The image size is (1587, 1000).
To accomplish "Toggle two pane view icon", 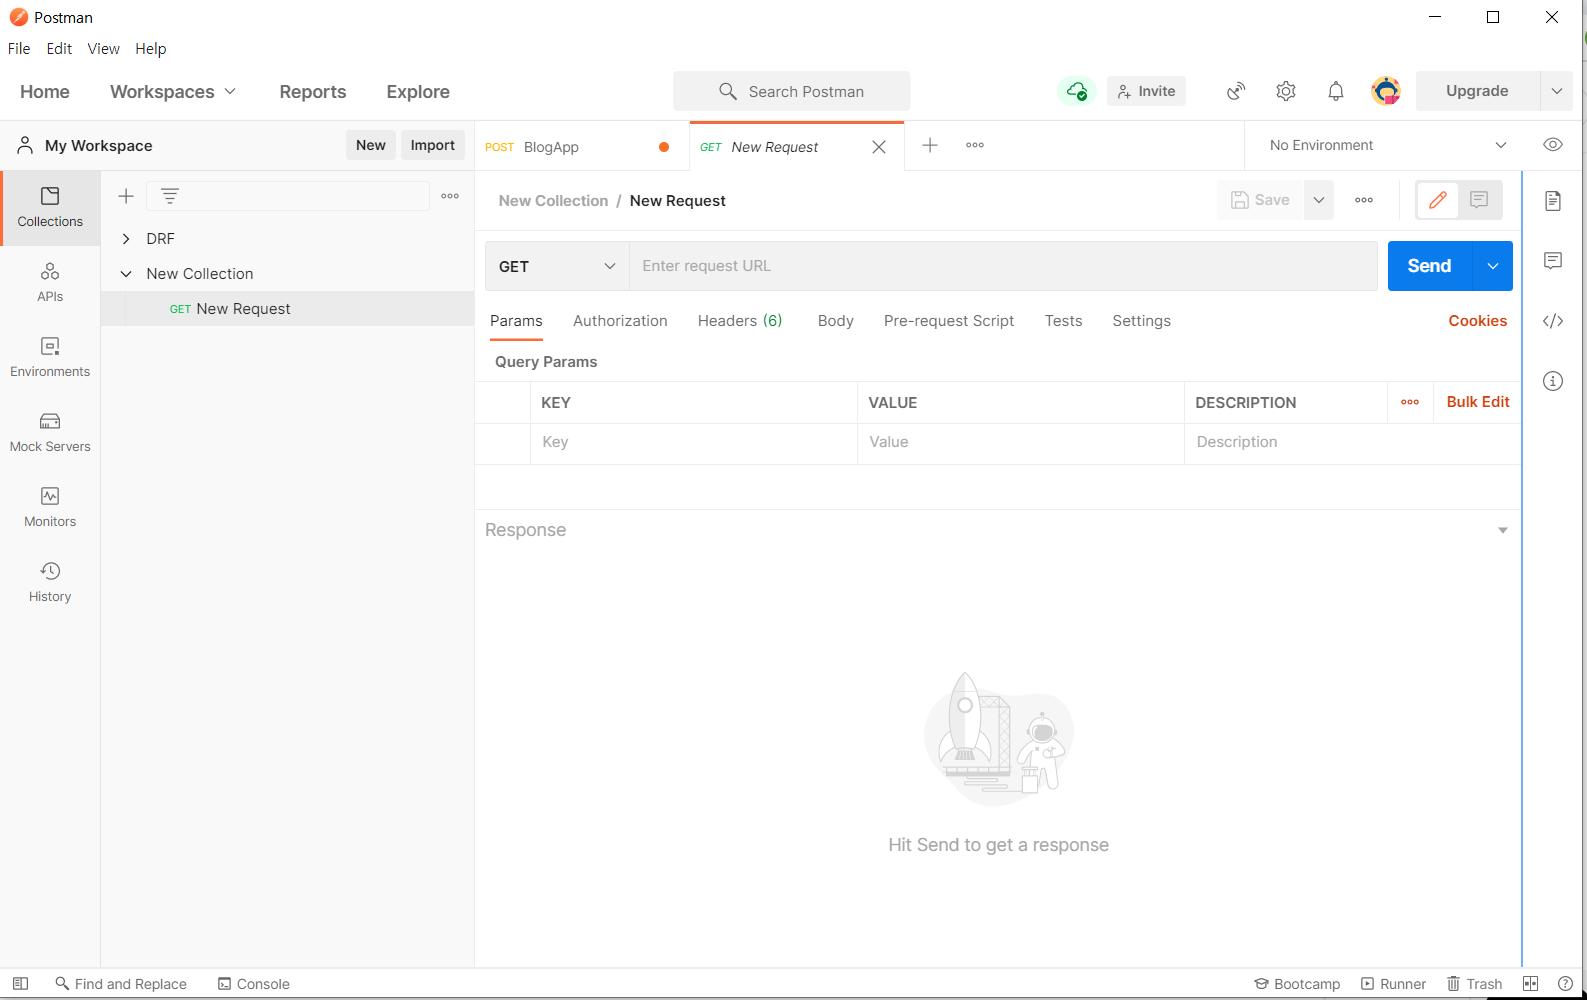I will [x=1530, y=984].
